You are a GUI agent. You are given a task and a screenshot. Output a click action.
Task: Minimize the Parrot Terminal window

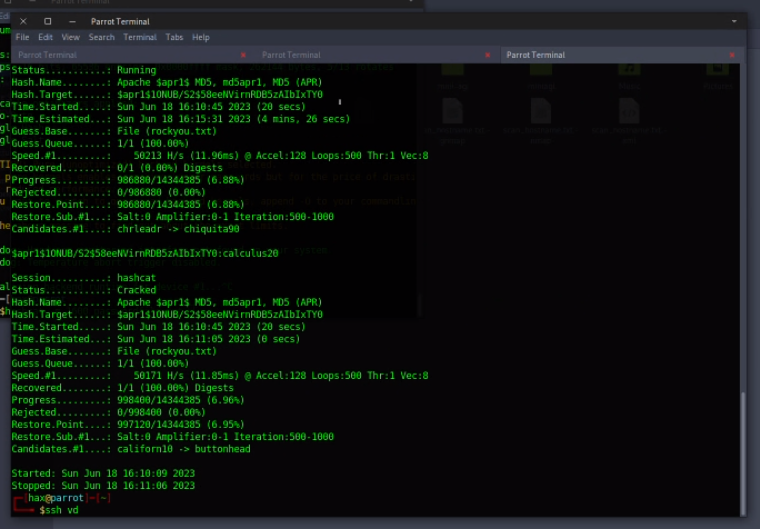pyautogui.click(x=72, y=20)
